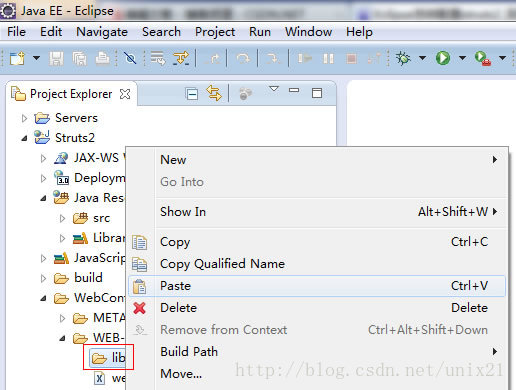Select the lib folder
This screenshot has width=516, height=390.
point(108,358)
